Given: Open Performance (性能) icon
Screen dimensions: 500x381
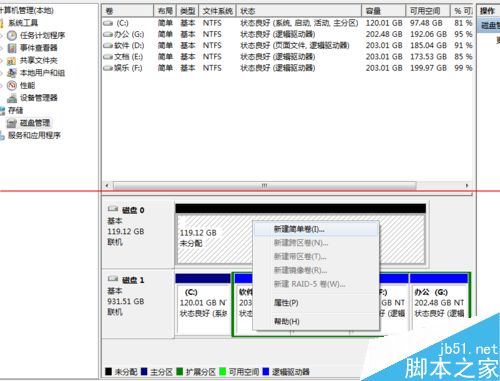Looking at the screenshot, I should 12,86.
